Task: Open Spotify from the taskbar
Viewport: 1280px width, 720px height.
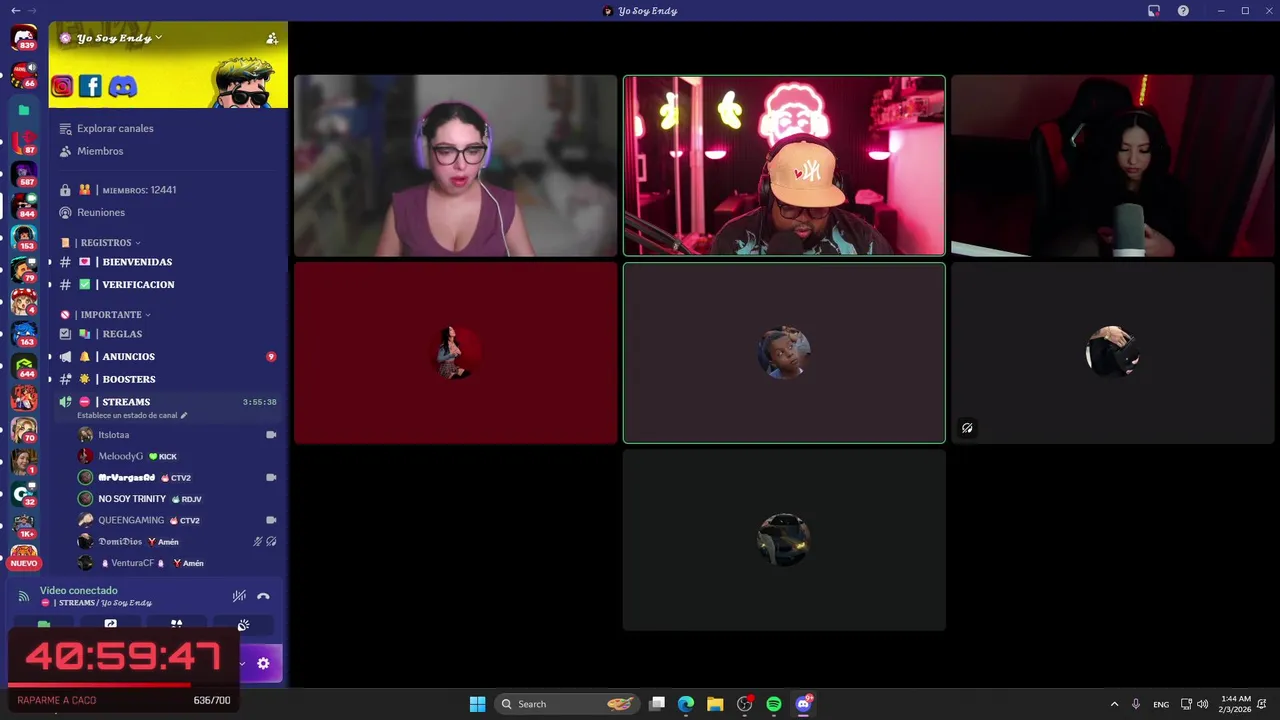Action: tap(773, 704)
